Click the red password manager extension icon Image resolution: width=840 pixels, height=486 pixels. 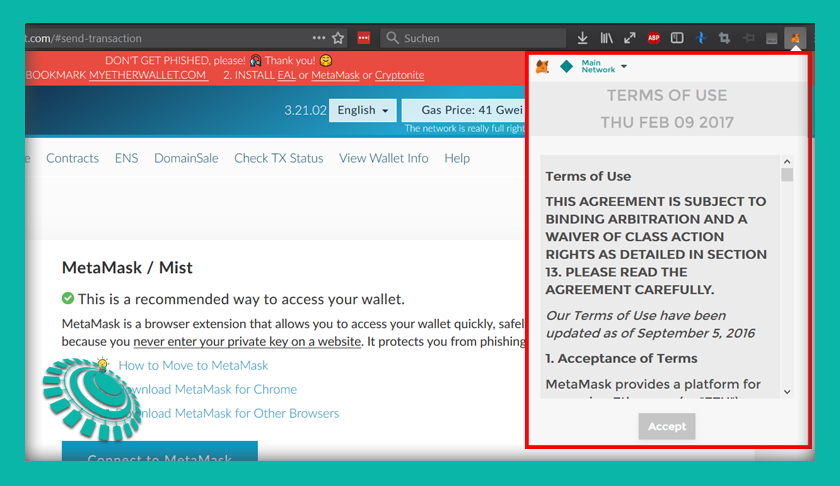[364, 38]
